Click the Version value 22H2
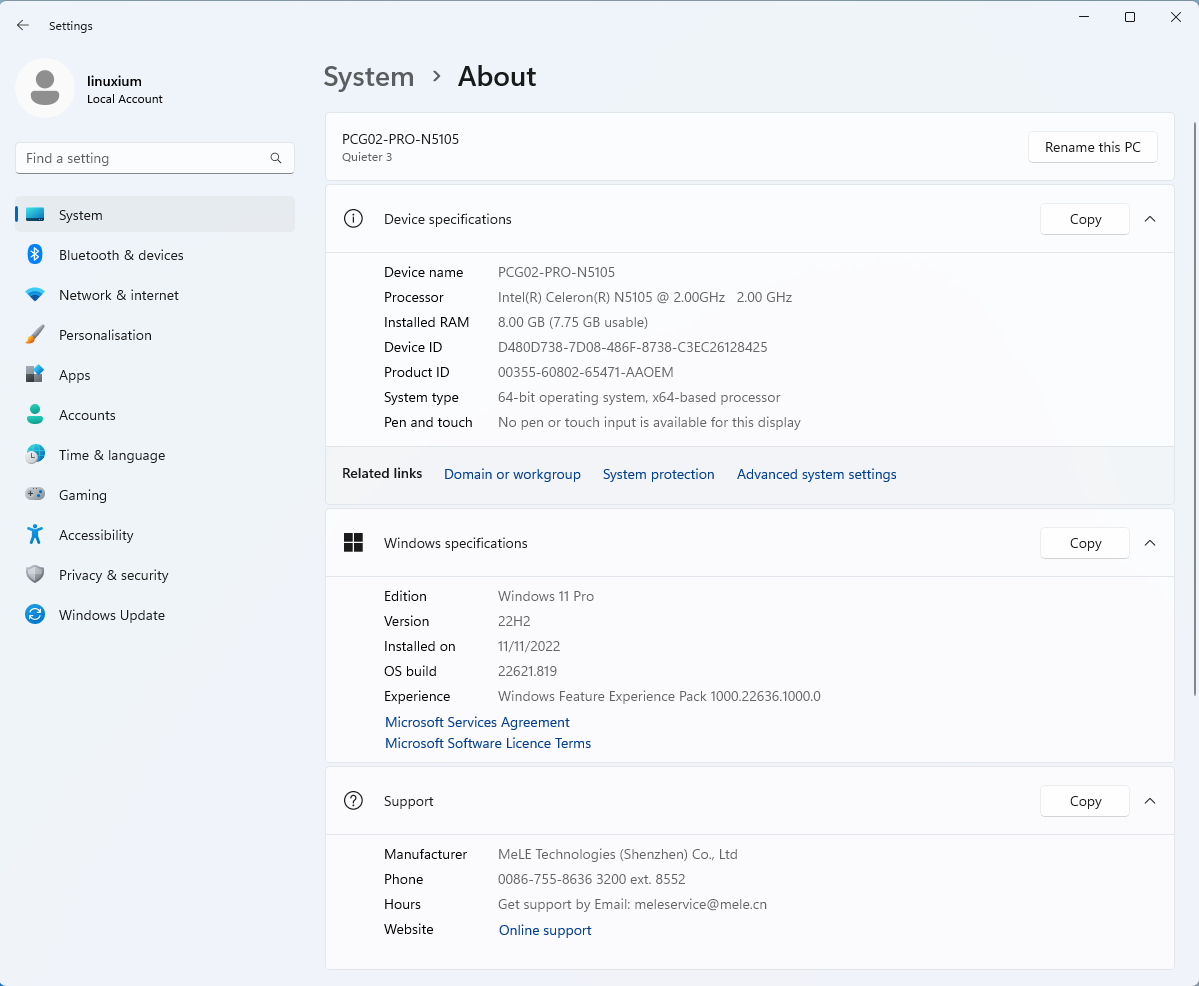 tap(514, 621)
